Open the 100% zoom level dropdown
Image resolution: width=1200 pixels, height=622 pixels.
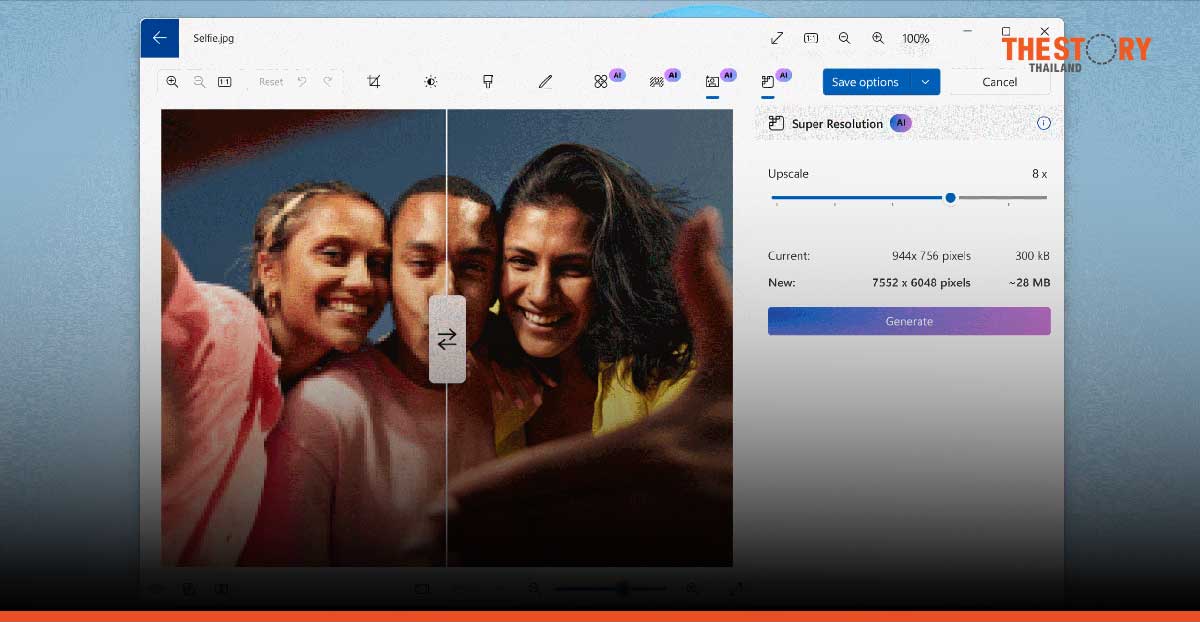[x=916, y=38]
